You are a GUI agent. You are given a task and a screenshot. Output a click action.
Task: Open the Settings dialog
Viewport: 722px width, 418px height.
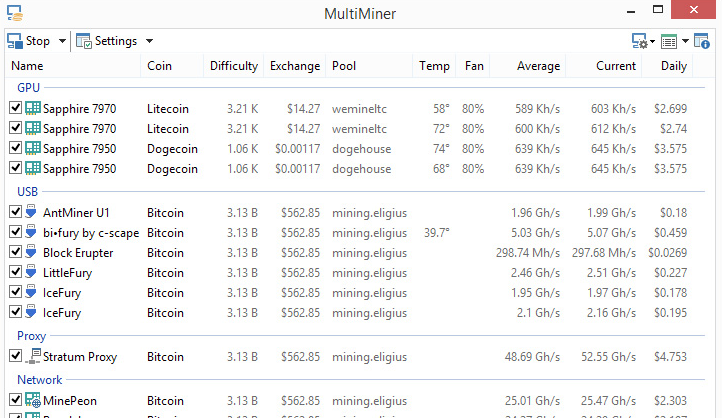(x=106, y=41)
